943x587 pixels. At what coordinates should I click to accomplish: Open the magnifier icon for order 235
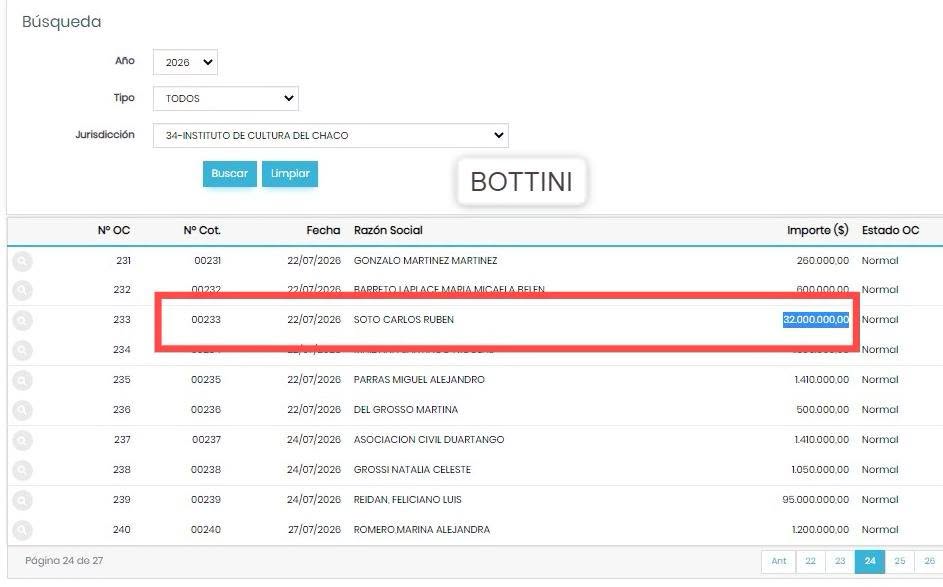22,380
